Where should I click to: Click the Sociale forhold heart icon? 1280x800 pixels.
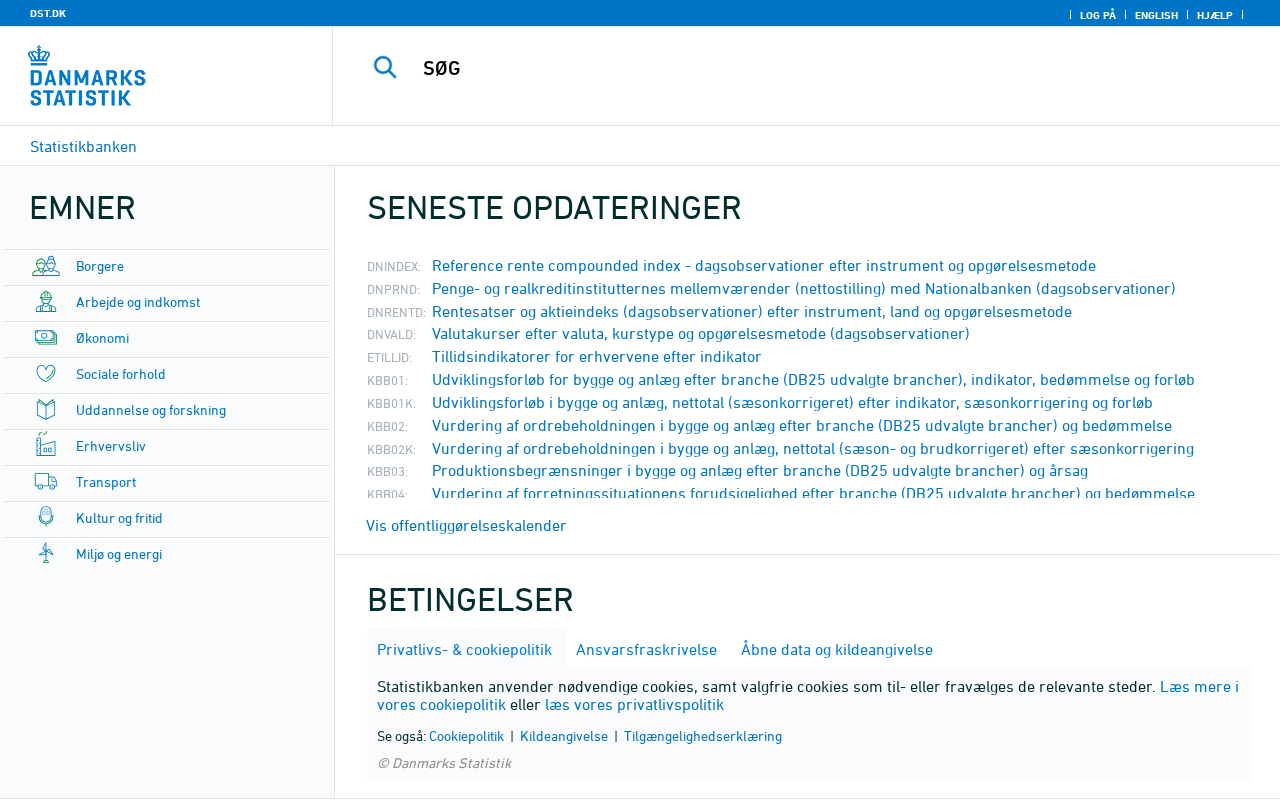[46, 374]
